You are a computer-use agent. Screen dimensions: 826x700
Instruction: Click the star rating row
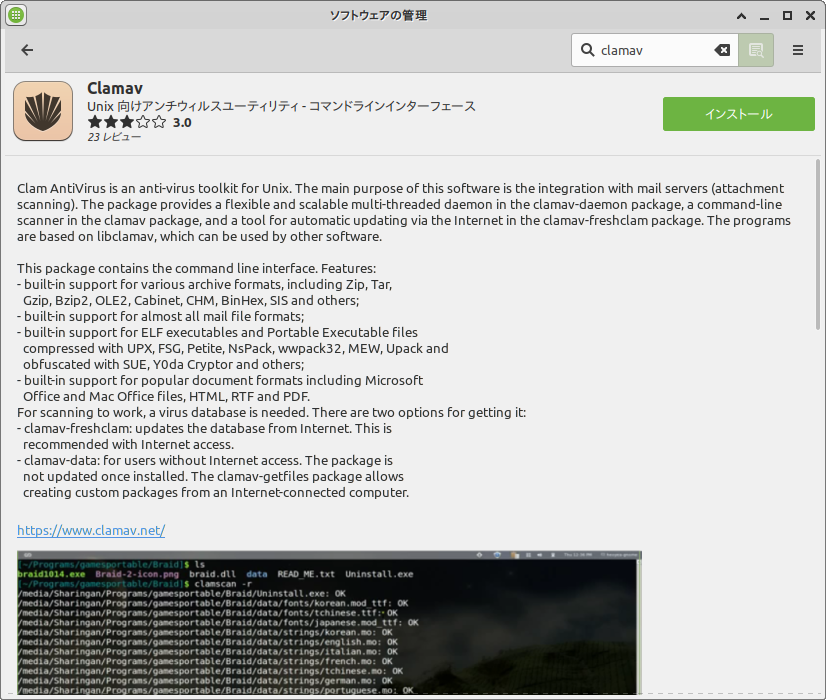click(127, 122)
